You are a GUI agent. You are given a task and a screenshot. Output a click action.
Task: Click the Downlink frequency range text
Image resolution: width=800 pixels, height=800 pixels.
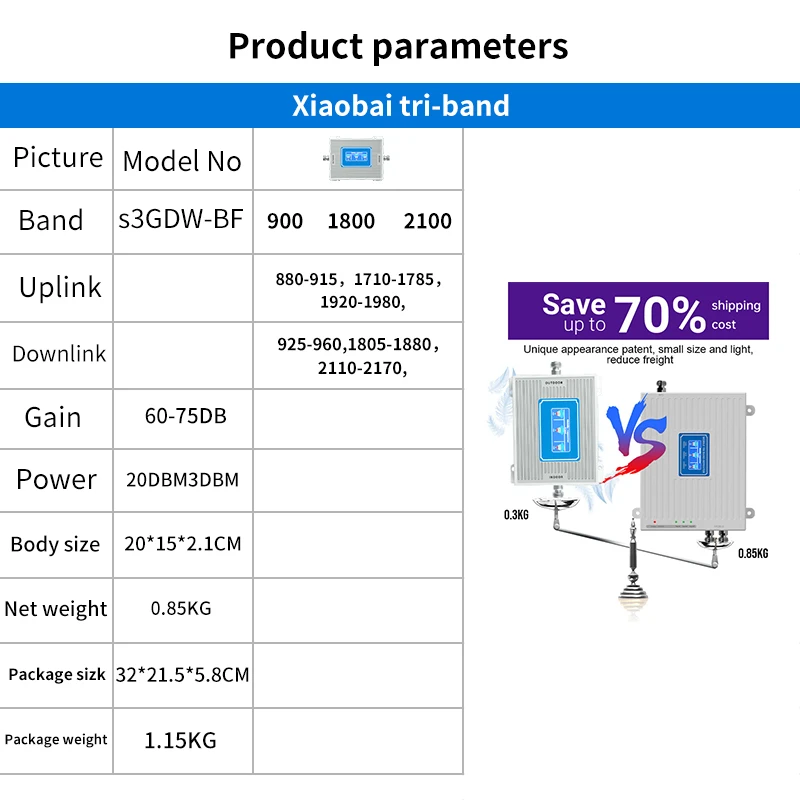pos(357,356)
